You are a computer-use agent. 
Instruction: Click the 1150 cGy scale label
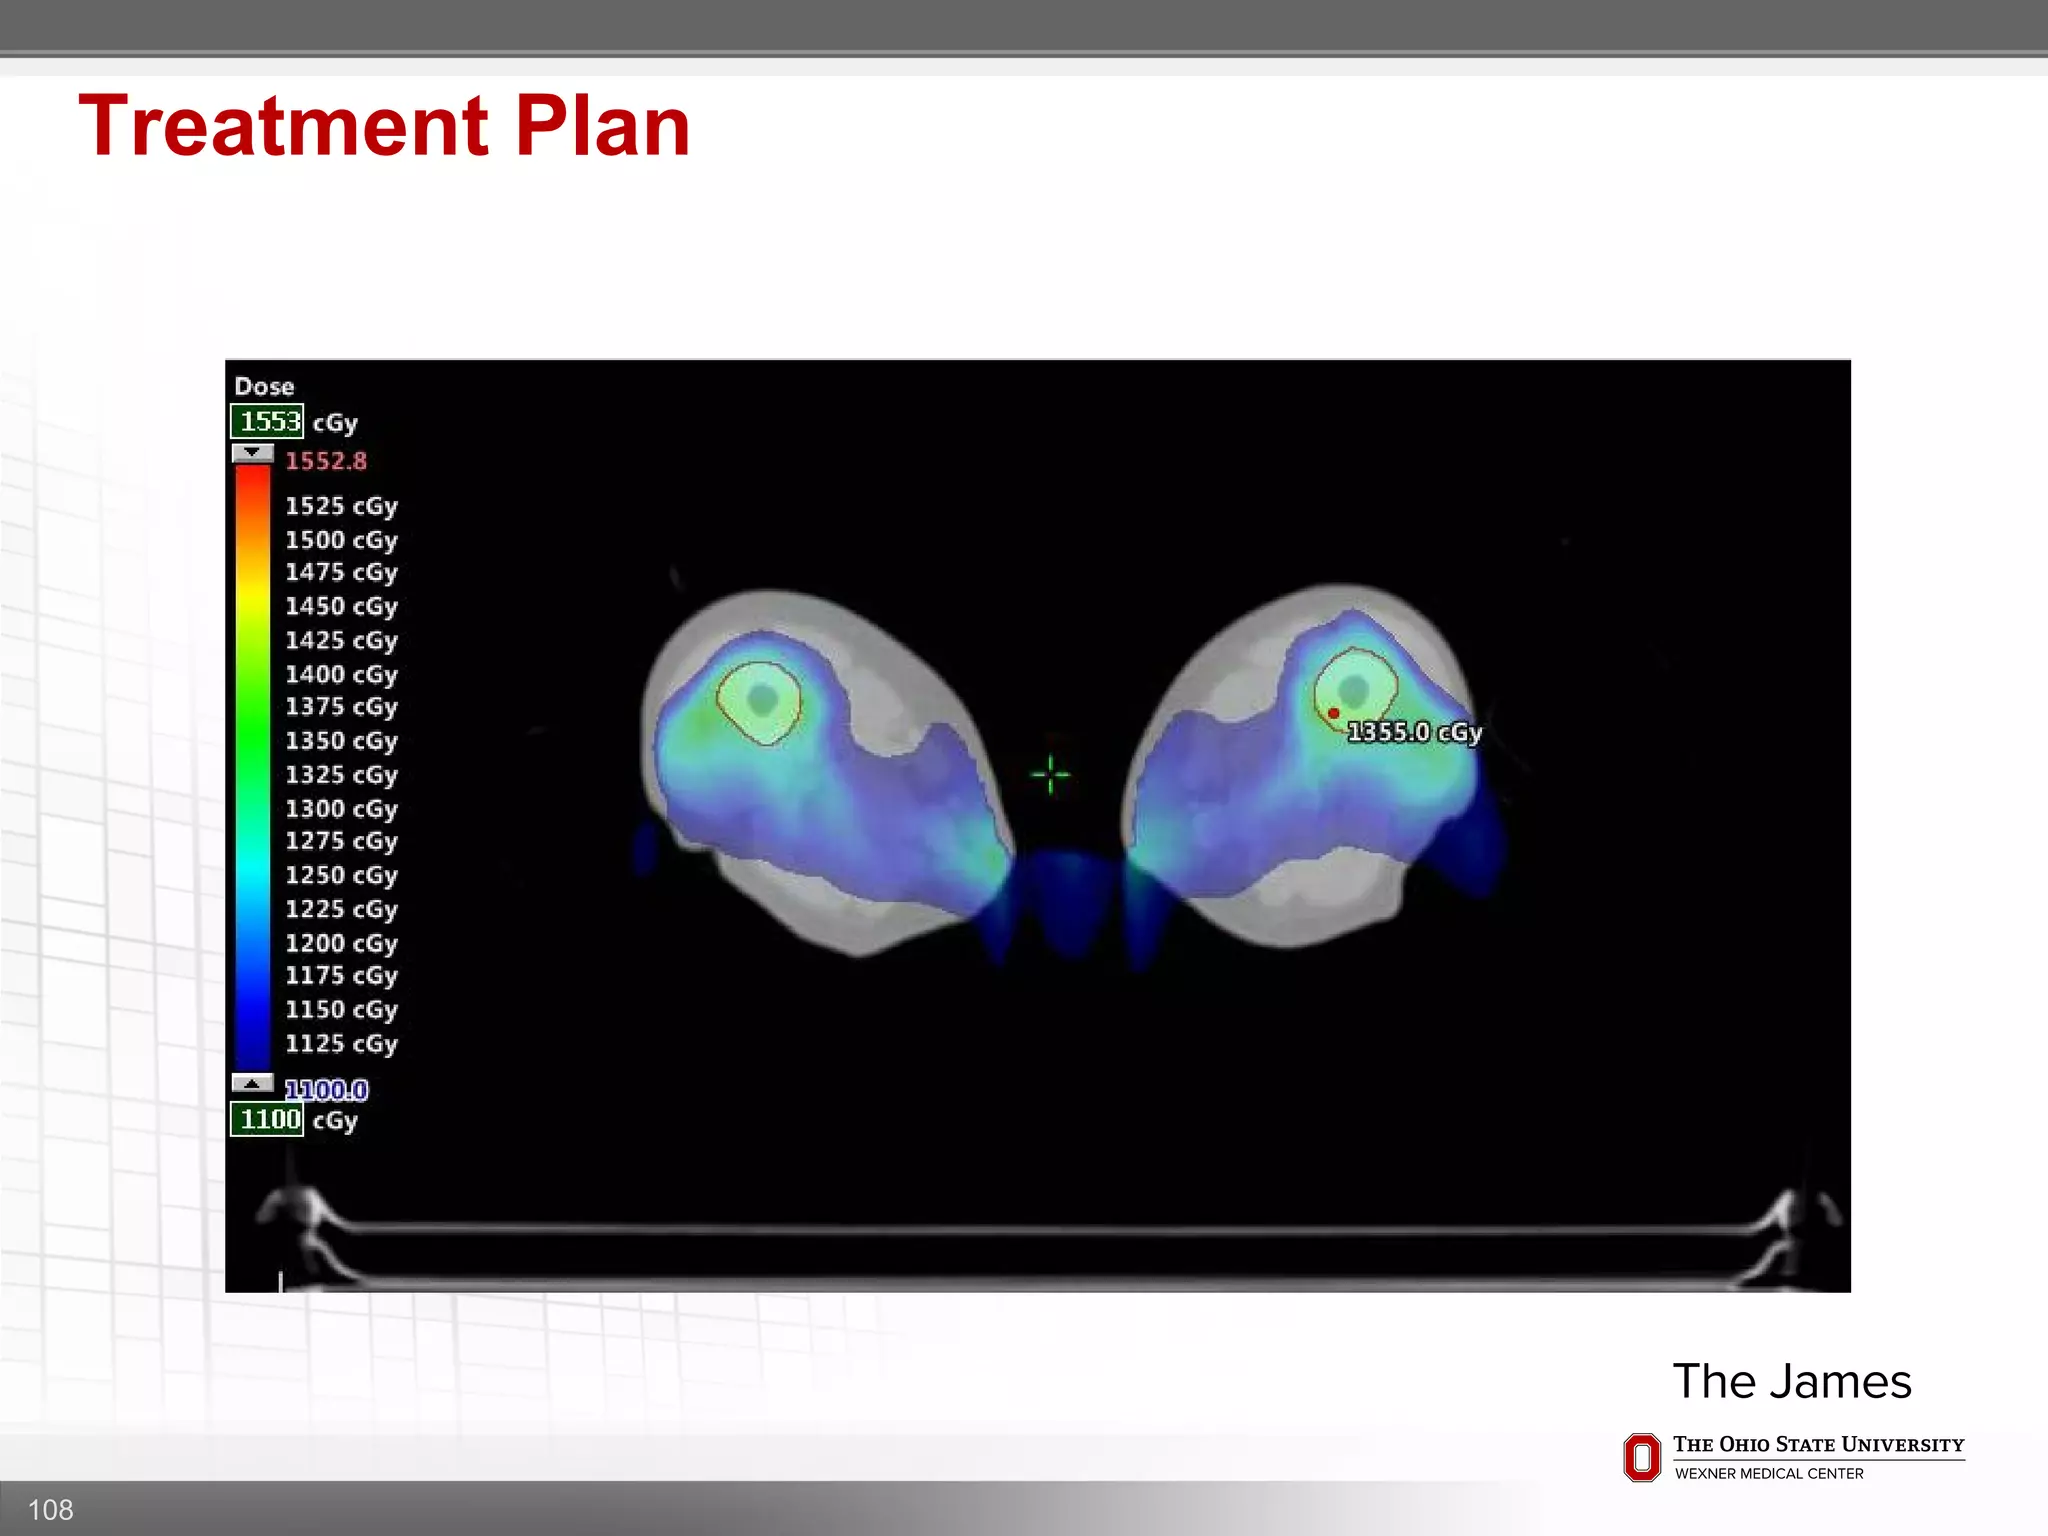(x=341, y=1009)
